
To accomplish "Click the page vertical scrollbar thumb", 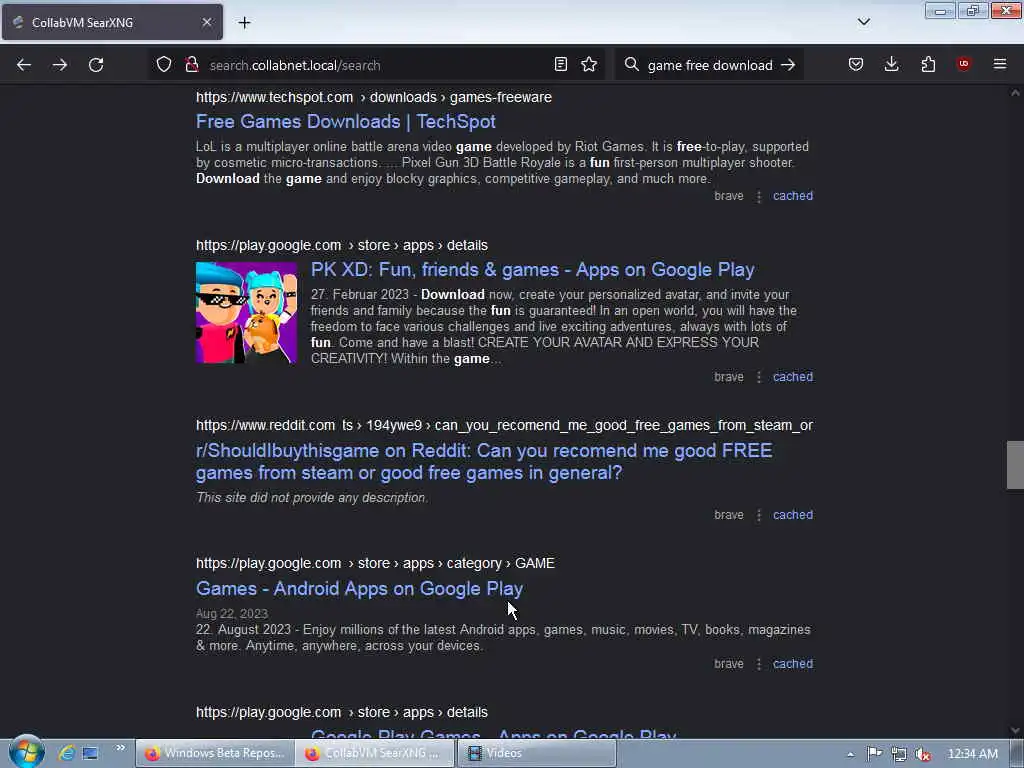I will [1015, 465].
